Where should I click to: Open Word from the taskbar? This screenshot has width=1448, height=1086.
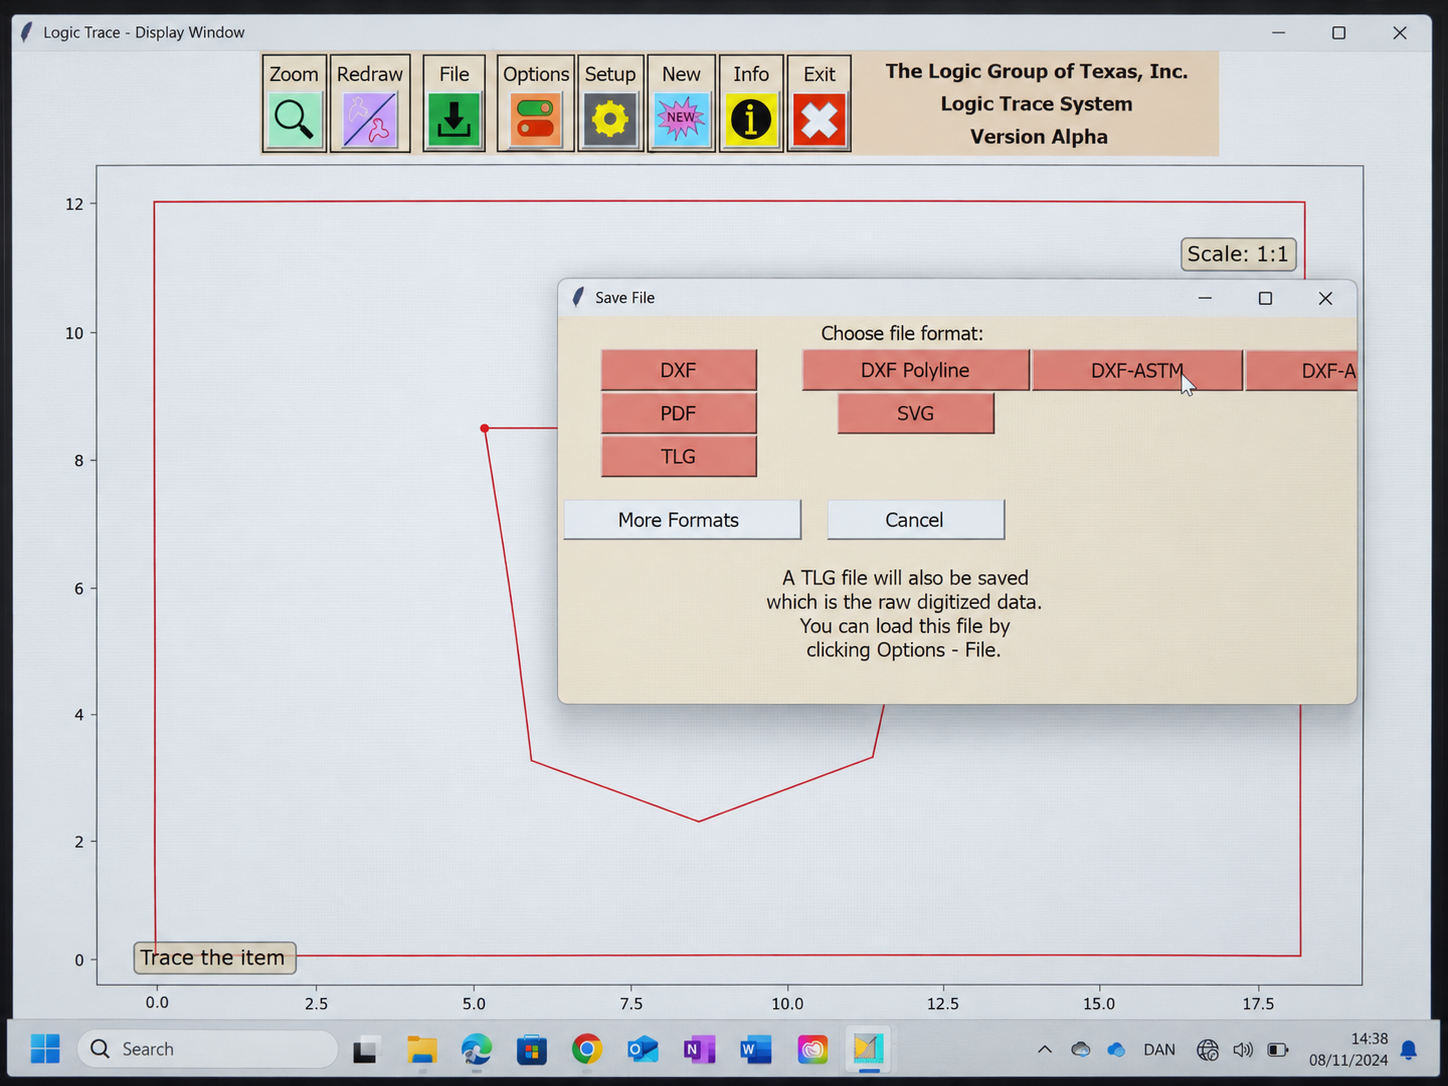coord(756,1049)
